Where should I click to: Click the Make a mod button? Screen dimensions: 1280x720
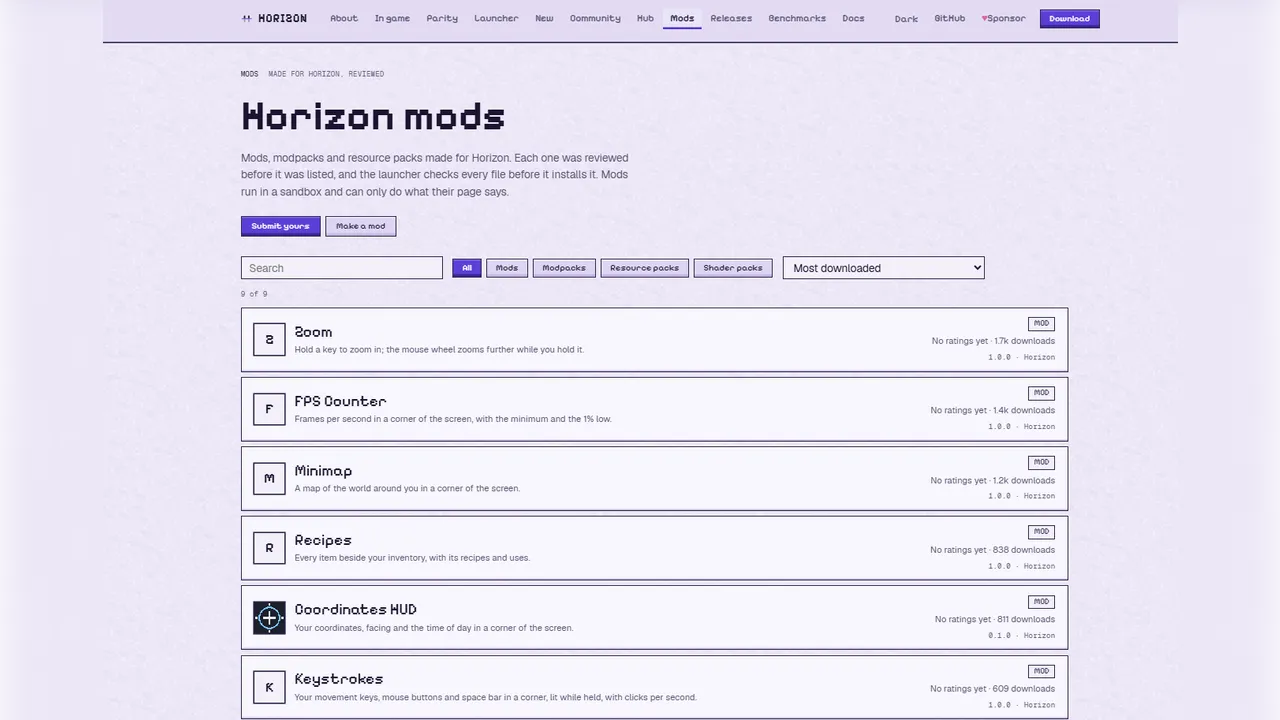pos(361,226)
